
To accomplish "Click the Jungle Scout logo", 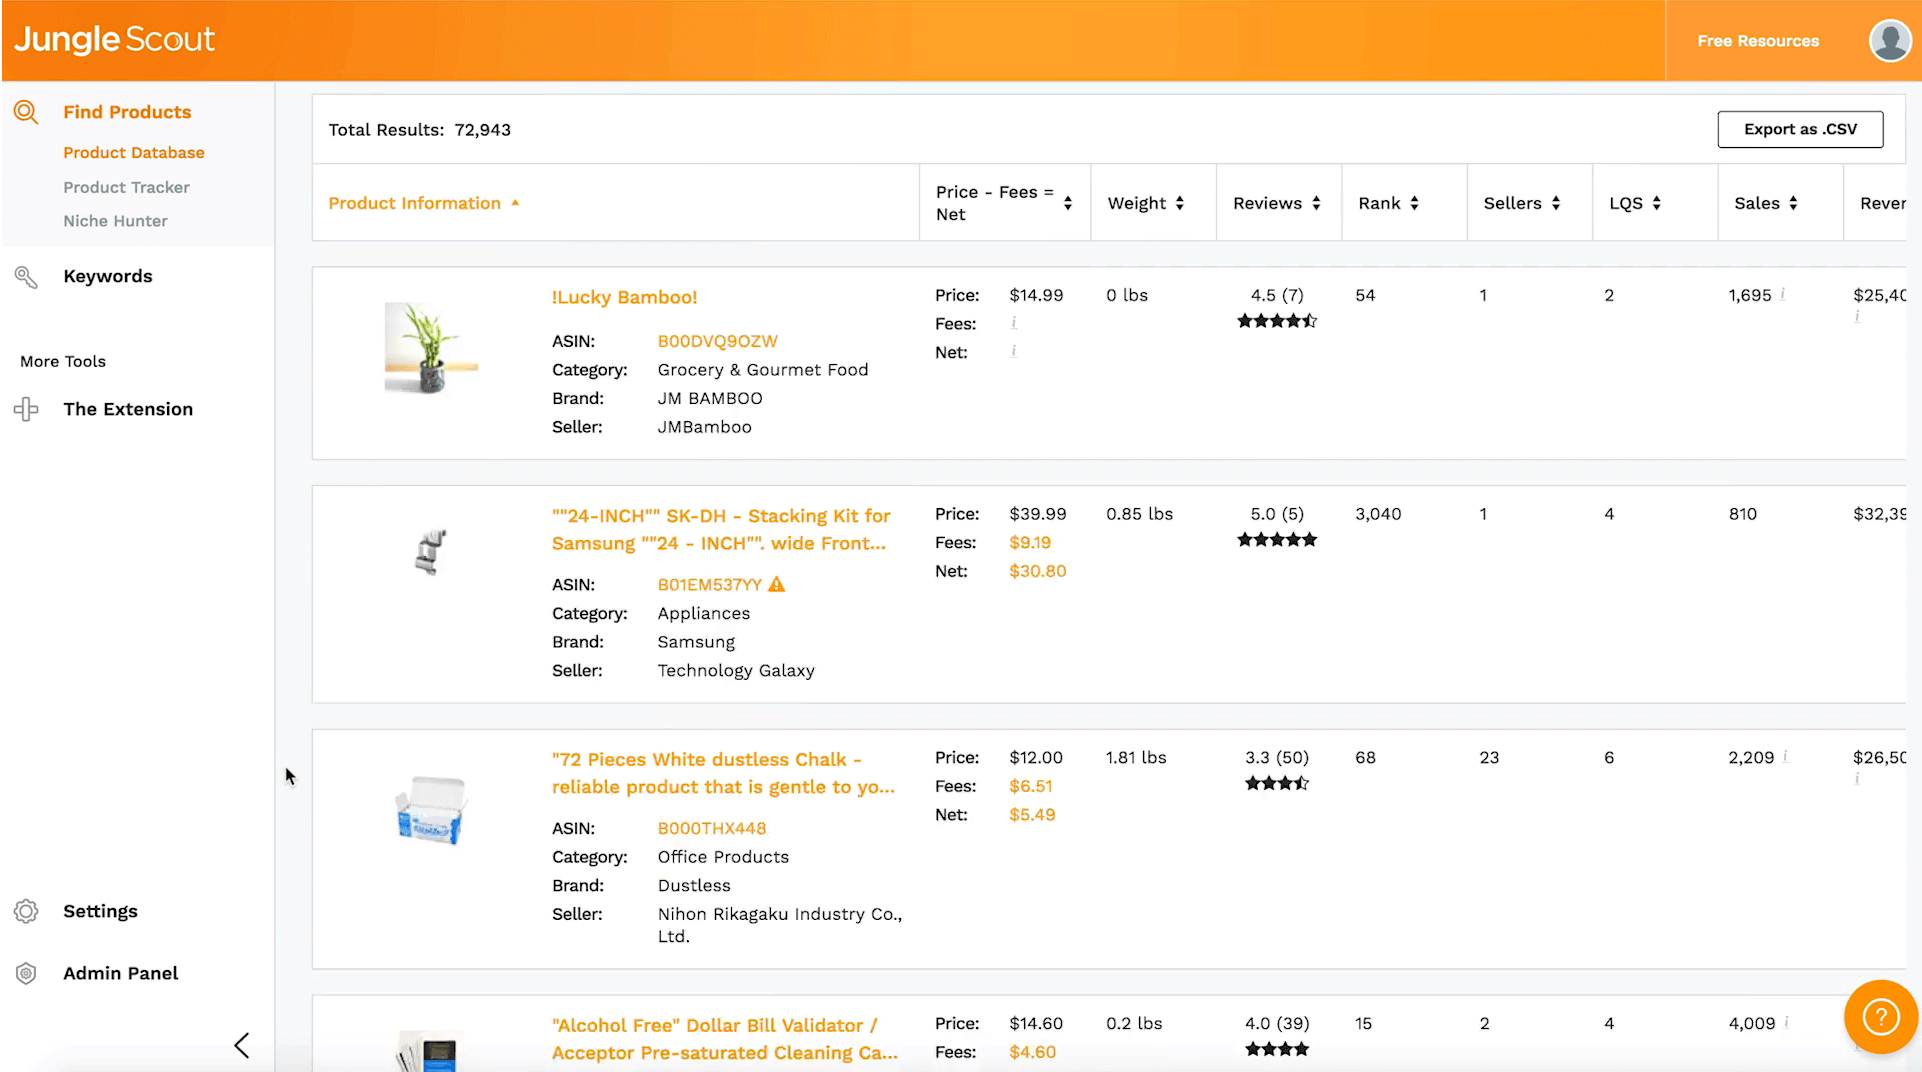I will tap(114, 40).
